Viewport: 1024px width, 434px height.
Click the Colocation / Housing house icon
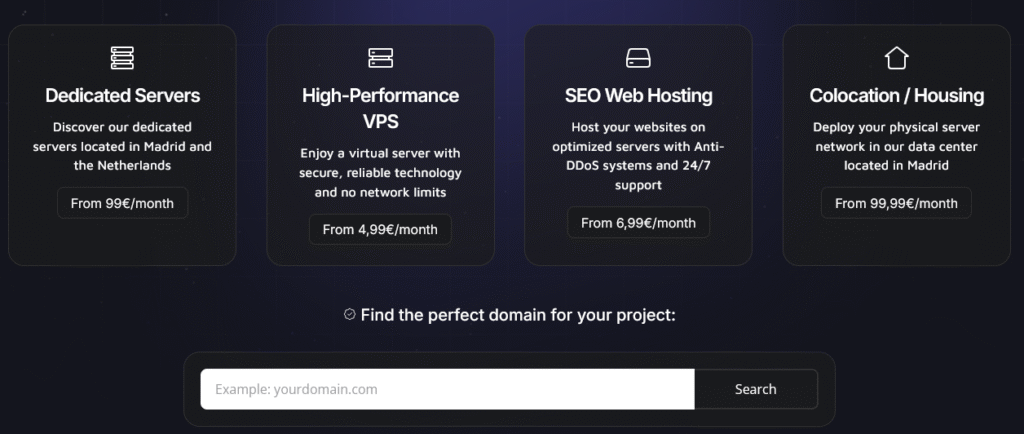(x=896, y=58)
